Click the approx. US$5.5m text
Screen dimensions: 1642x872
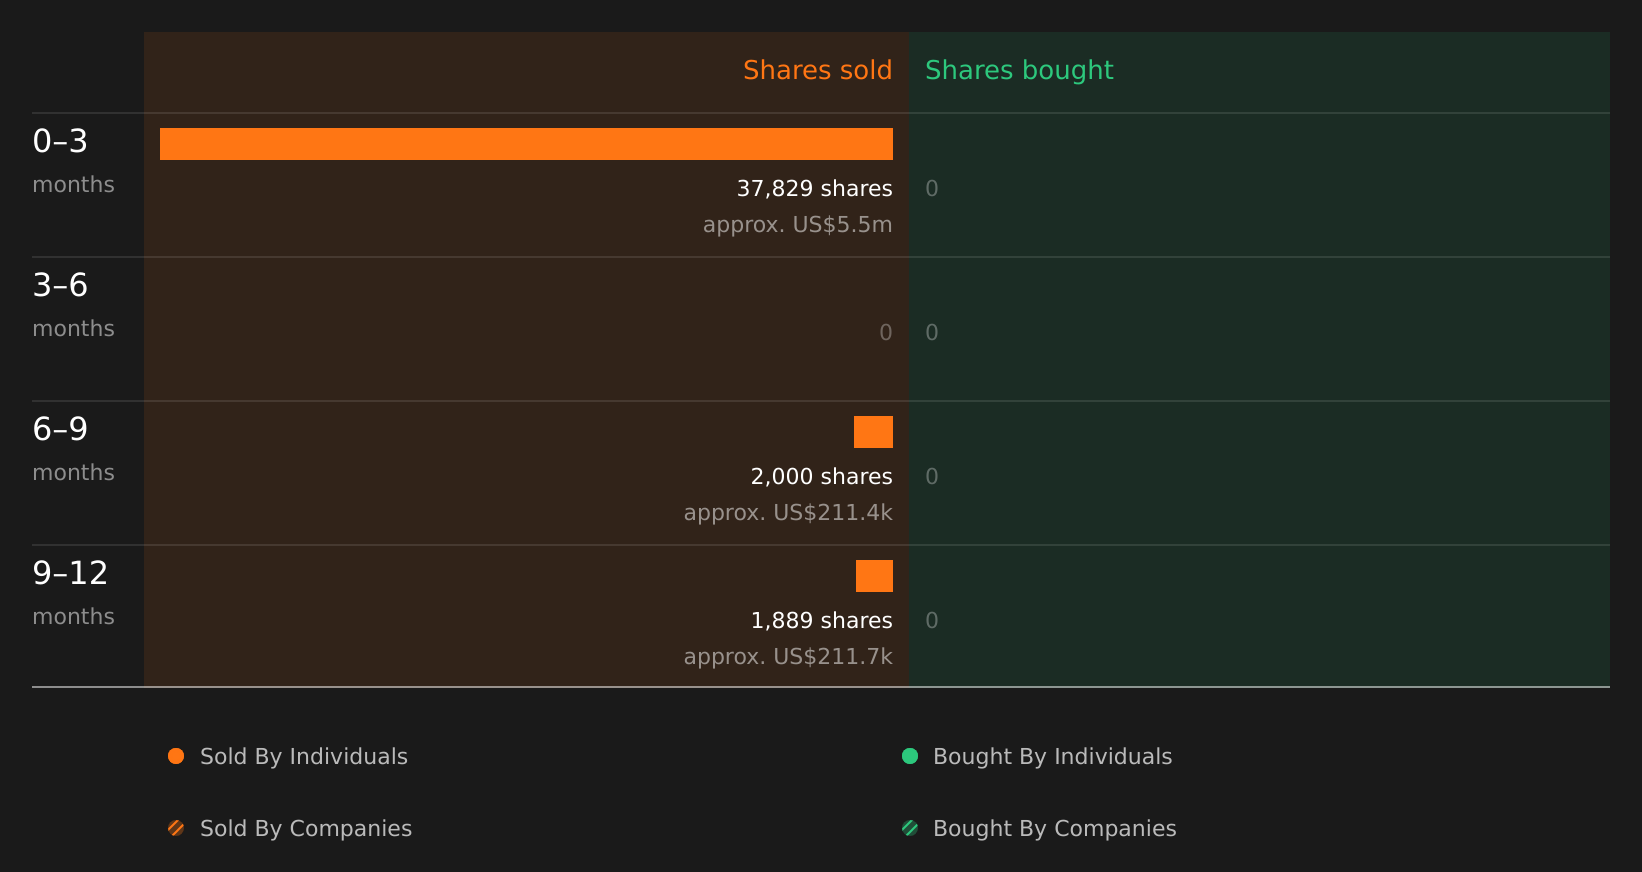(x=797, y=225)
